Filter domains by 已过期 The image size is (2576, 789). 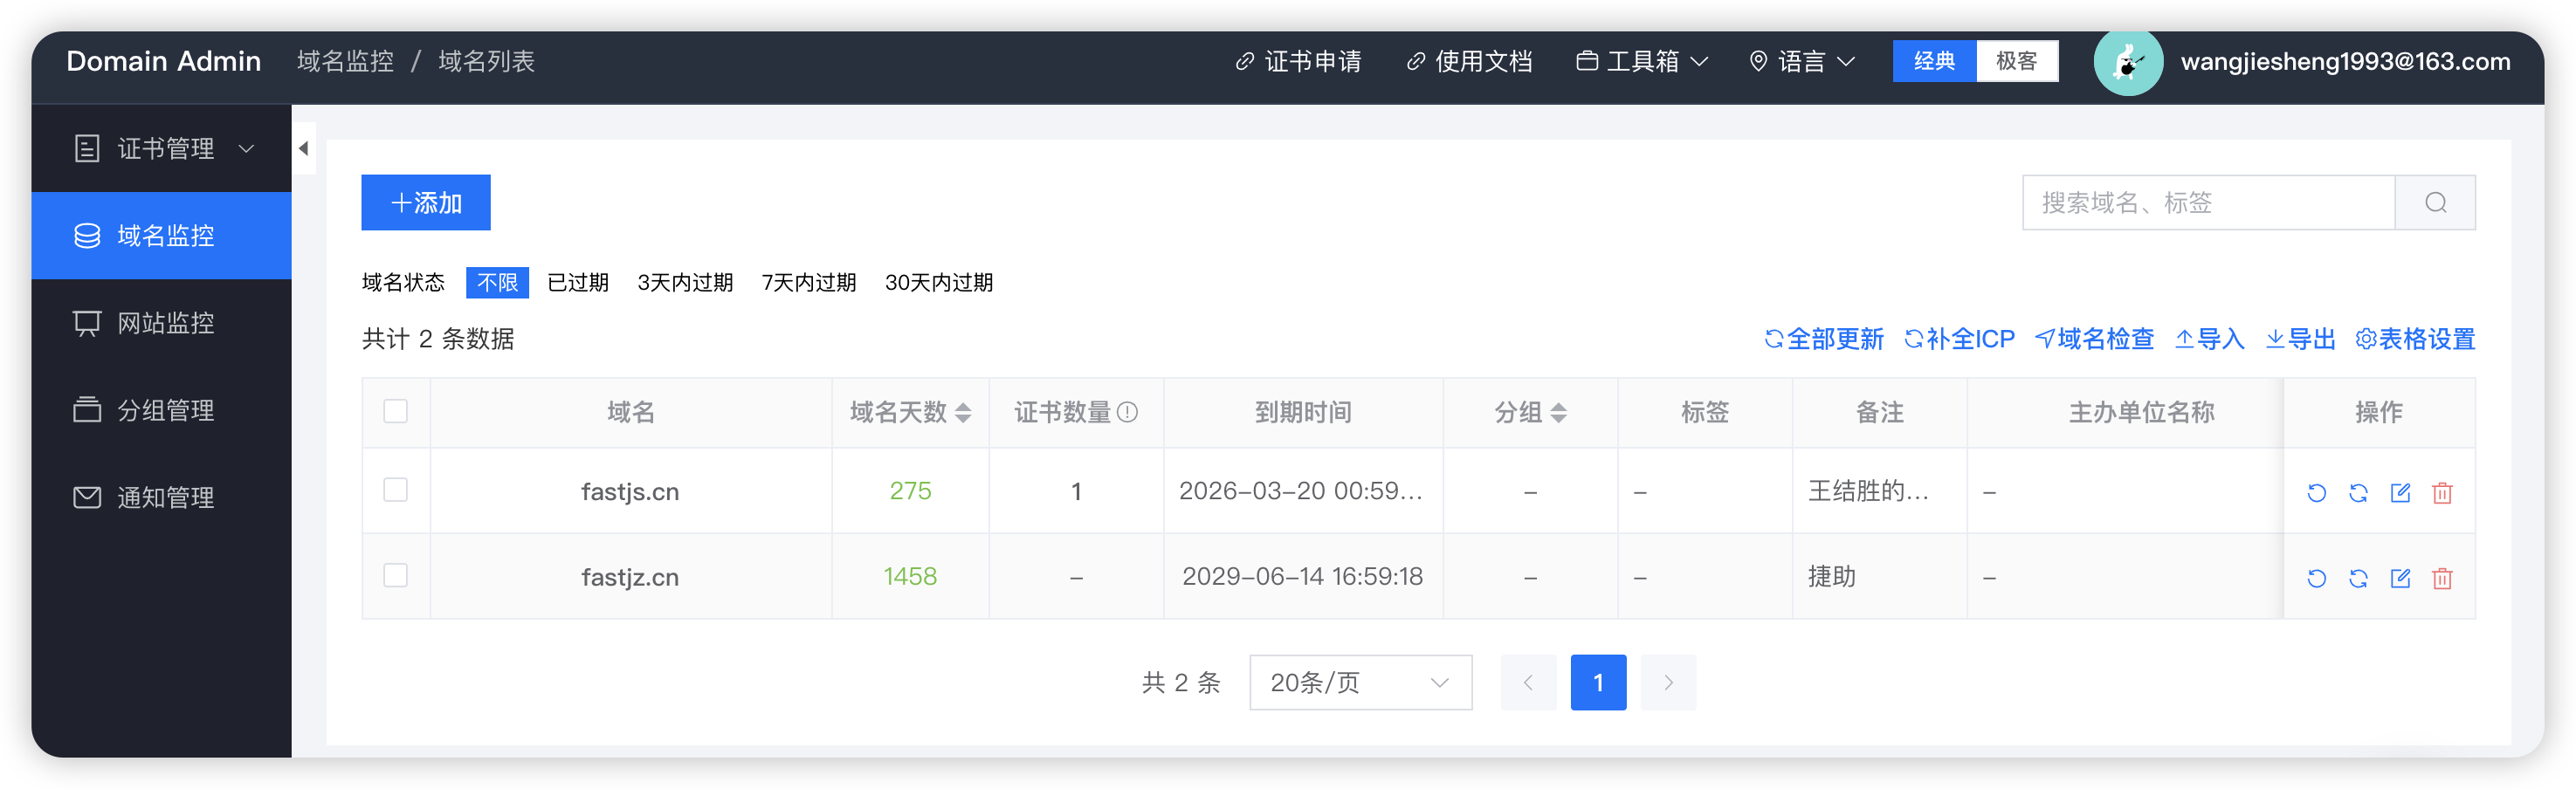578,283
